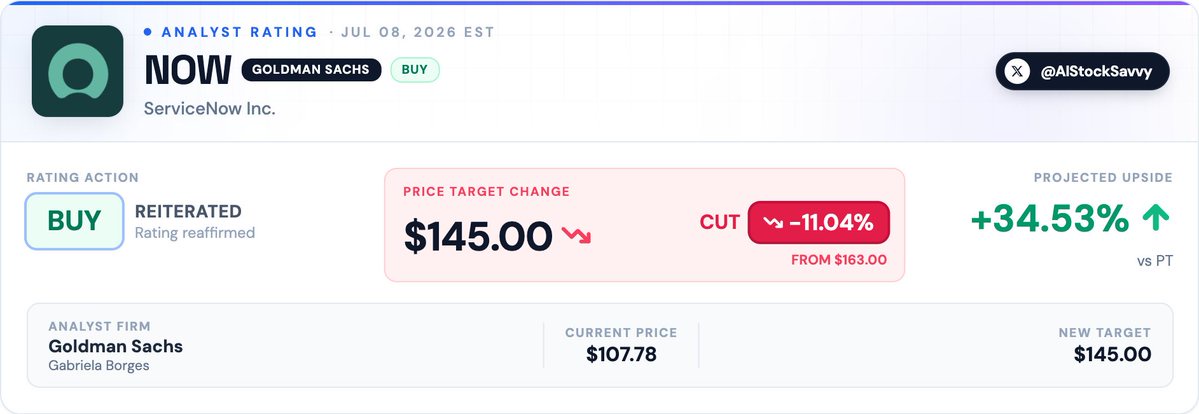Click the +34.53% projected upside figure

(x=1049, y=220)
